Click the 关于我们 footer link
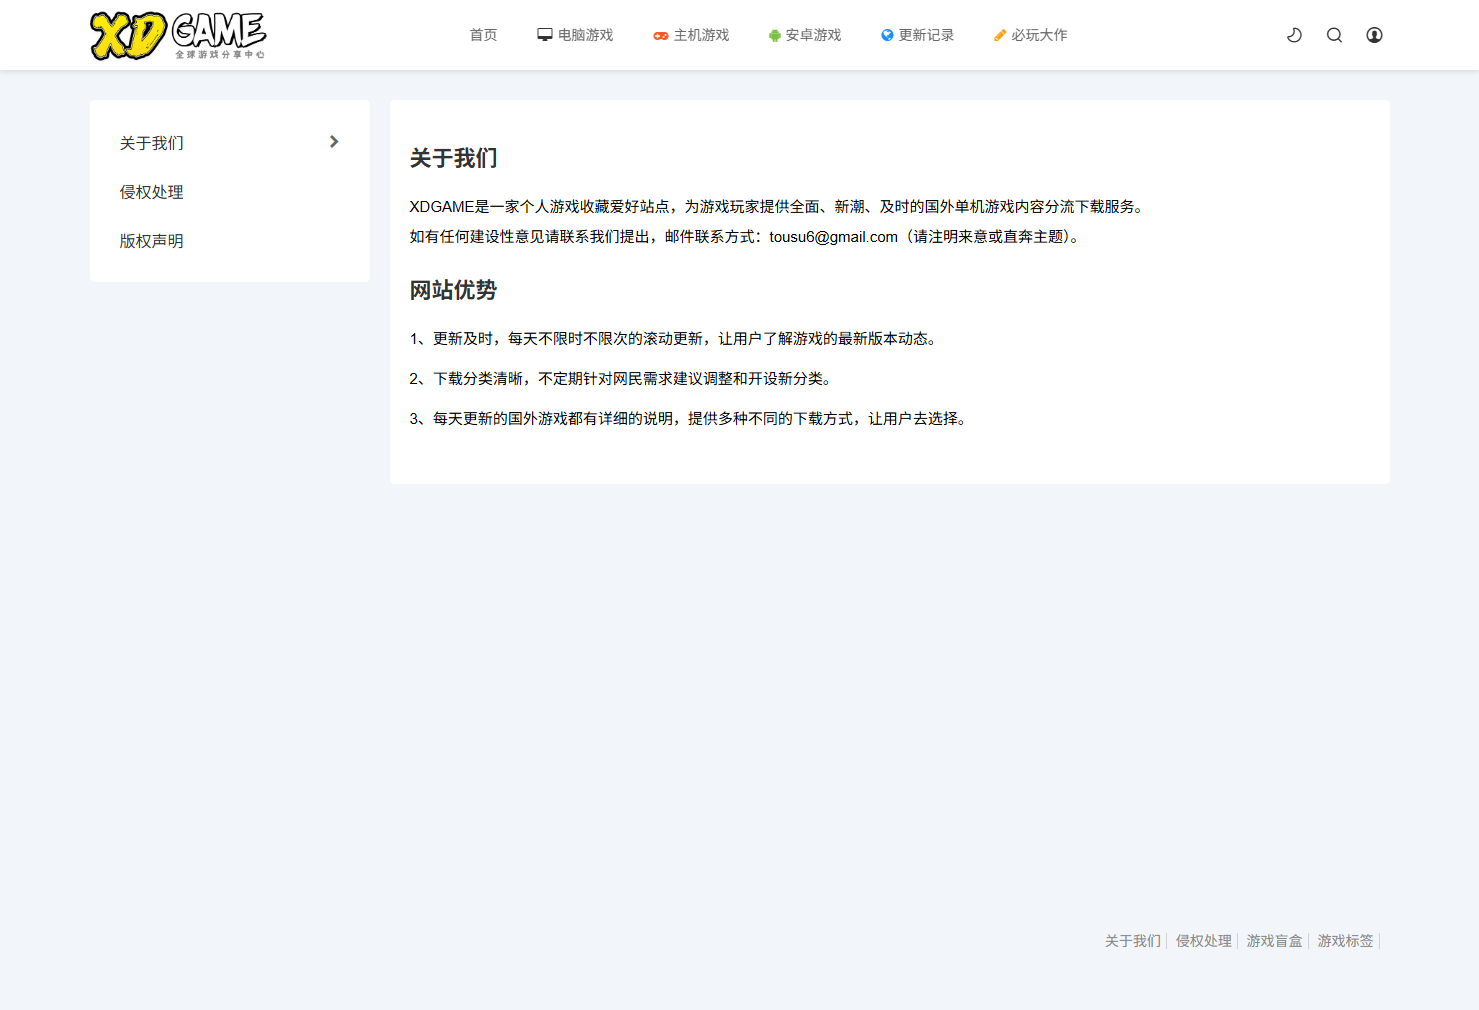The height and width of the screenshot is (1010, 1479). pos(1132,941)
